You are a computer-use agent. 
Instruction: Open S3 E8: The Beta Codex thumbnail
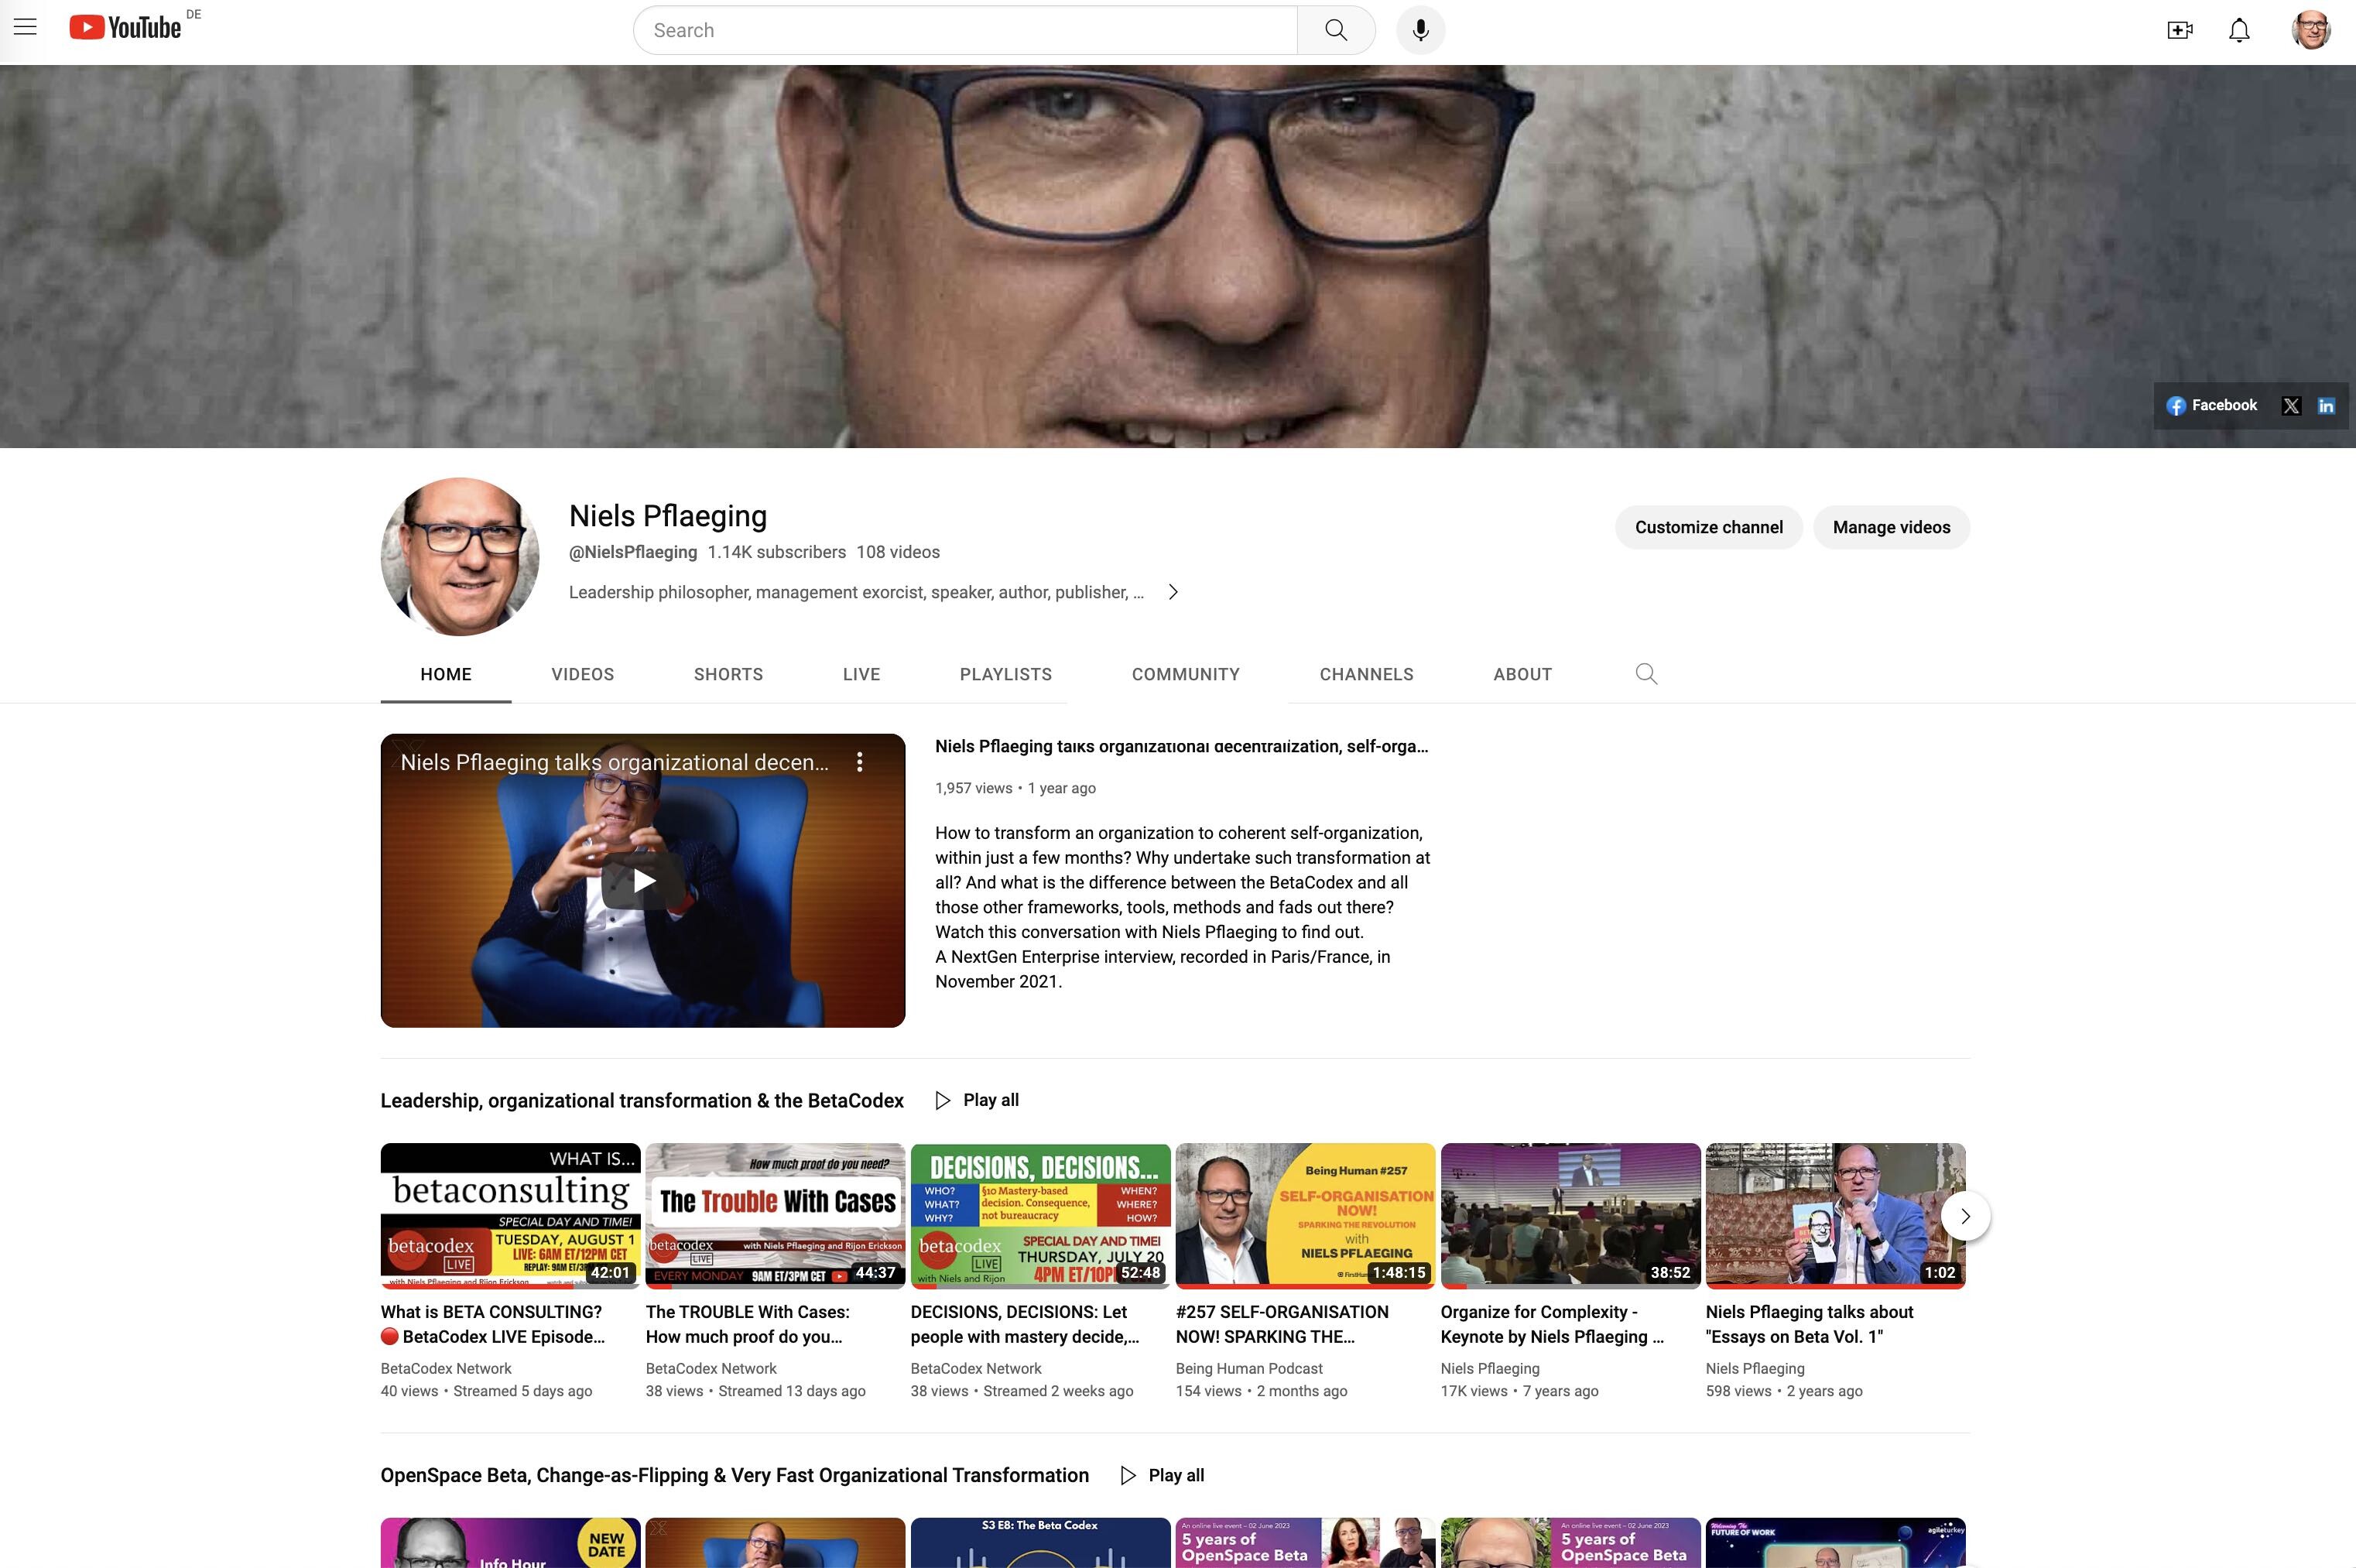(1040, 1543)
